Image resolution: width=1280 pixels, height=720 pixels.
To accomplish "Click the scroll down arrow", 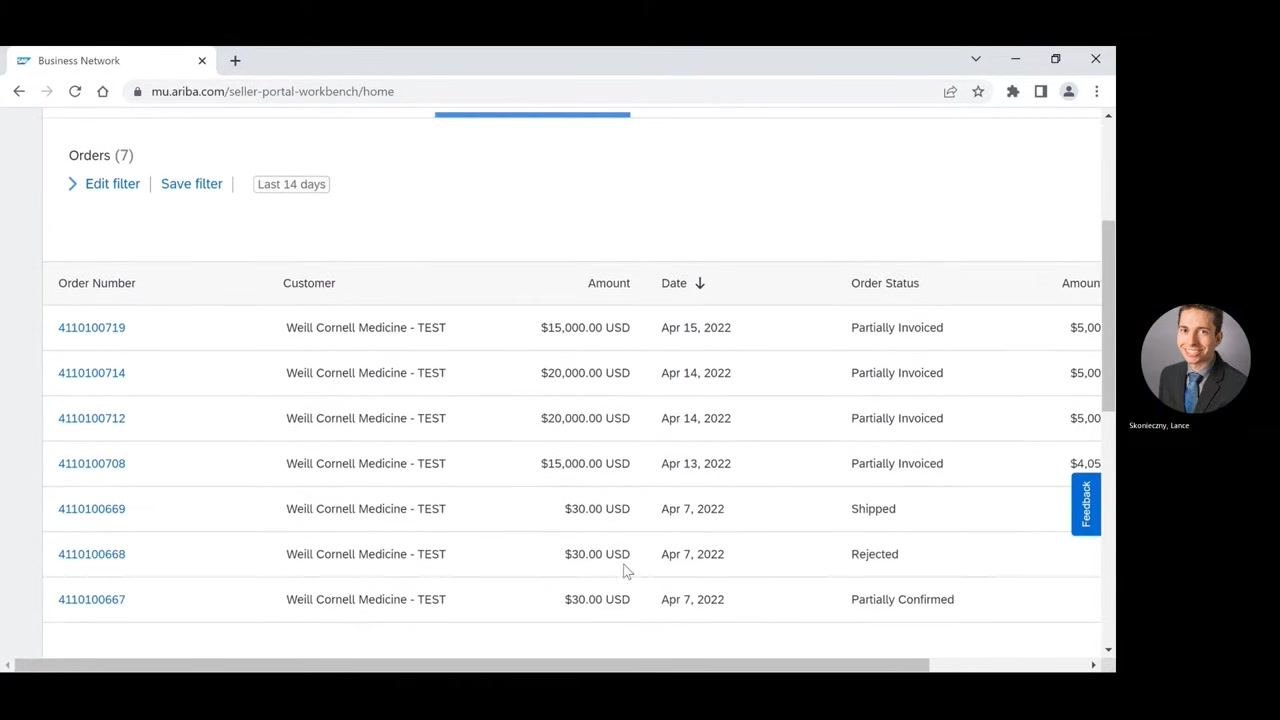I will (1108, 650).
